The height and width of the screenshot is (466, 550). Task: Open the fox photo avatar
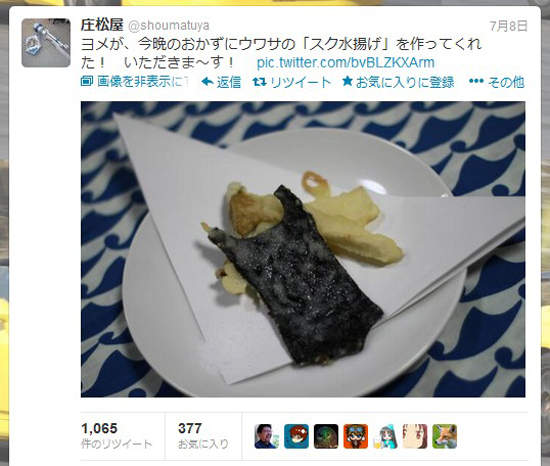445,436
